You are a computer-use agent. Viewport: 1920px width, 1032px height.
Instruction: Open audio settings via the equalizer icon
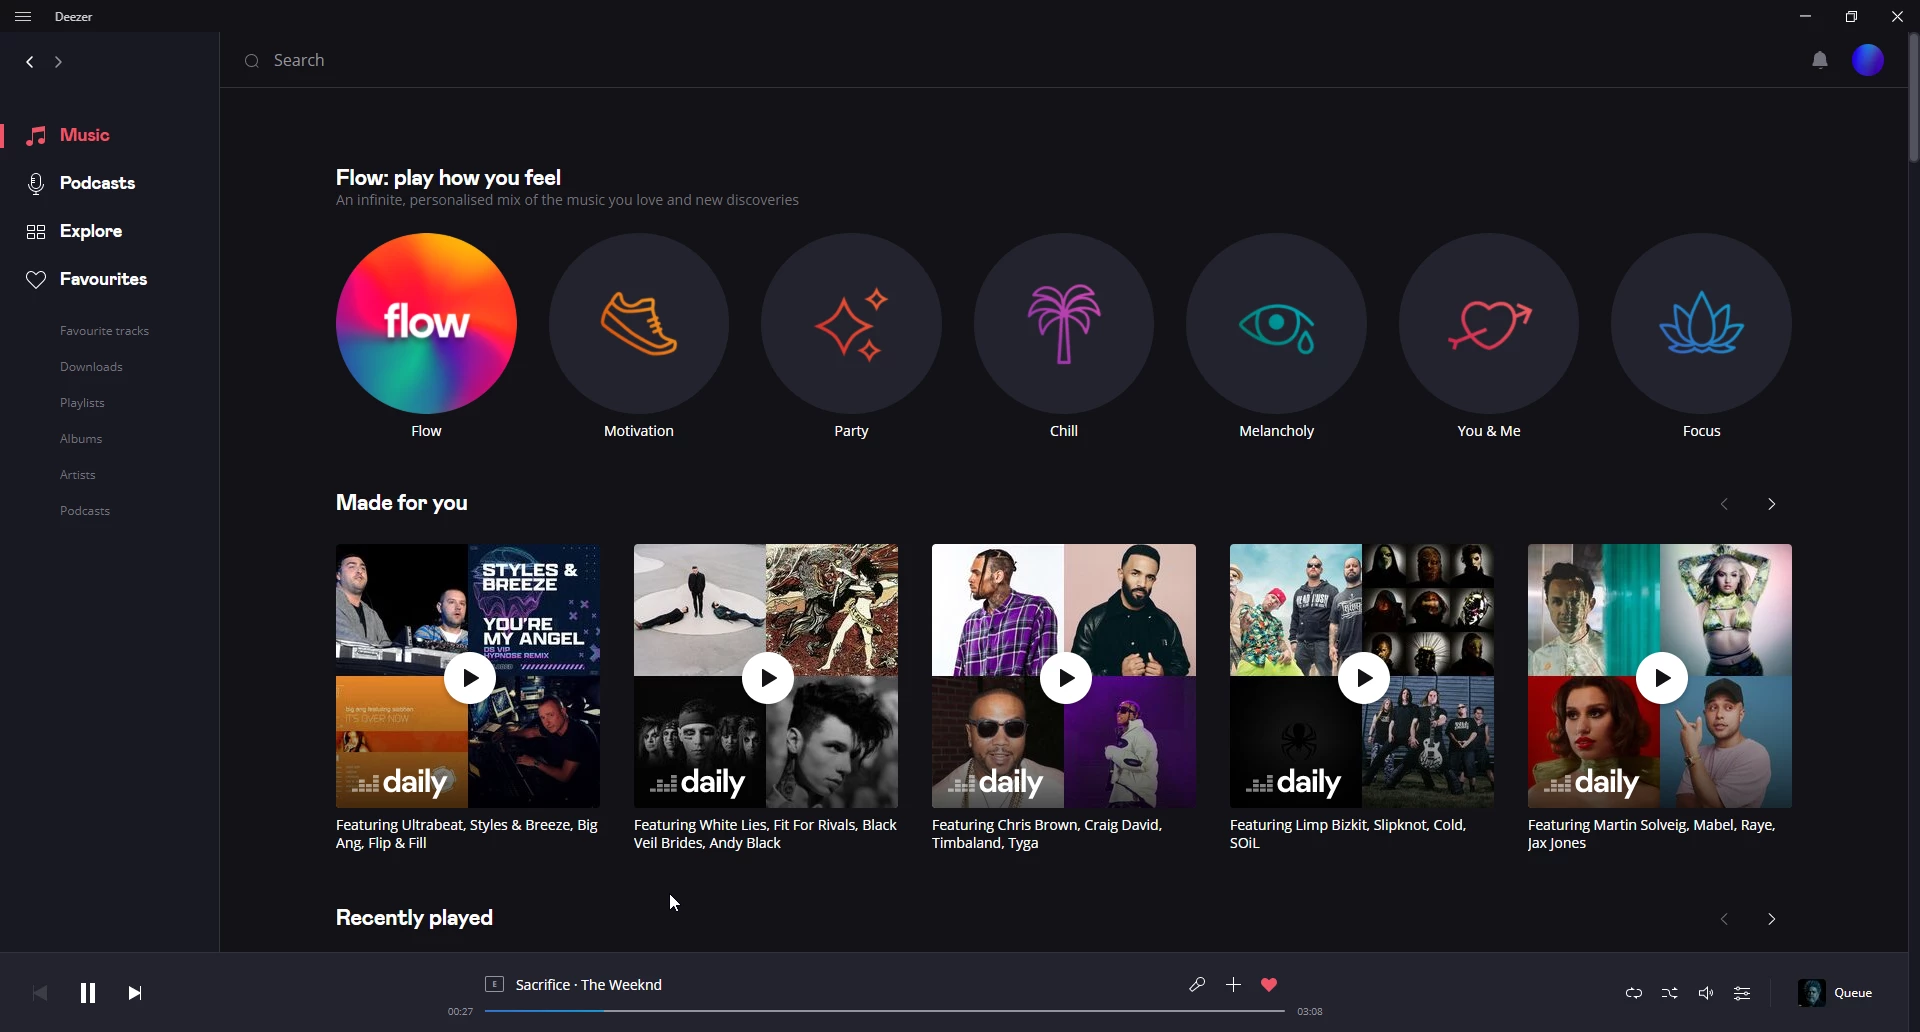[x=1742, y=992]
